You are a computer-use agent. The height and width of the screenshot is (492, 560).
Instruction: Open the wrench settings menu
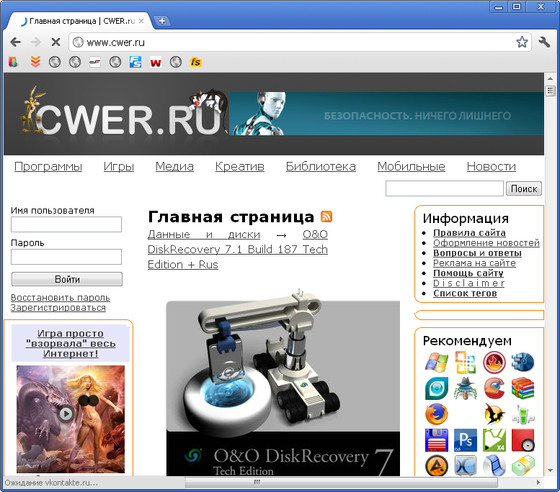point(544,42)
